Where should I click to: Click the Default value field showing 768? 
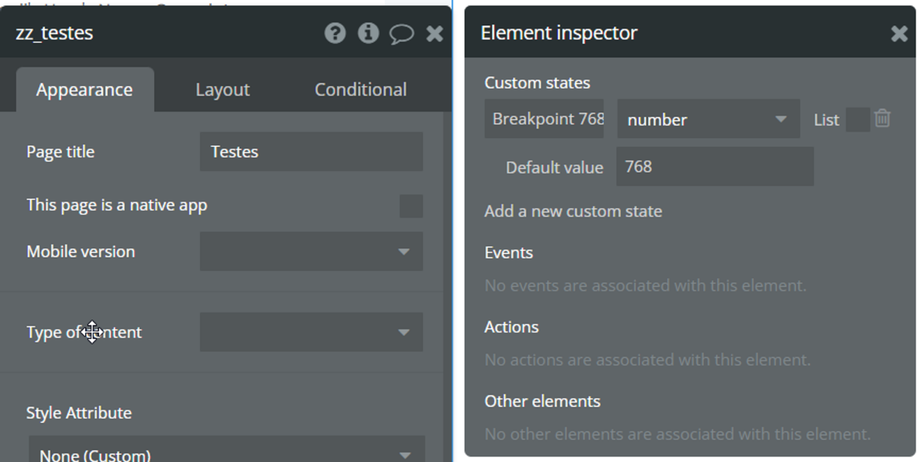point(714,167)
